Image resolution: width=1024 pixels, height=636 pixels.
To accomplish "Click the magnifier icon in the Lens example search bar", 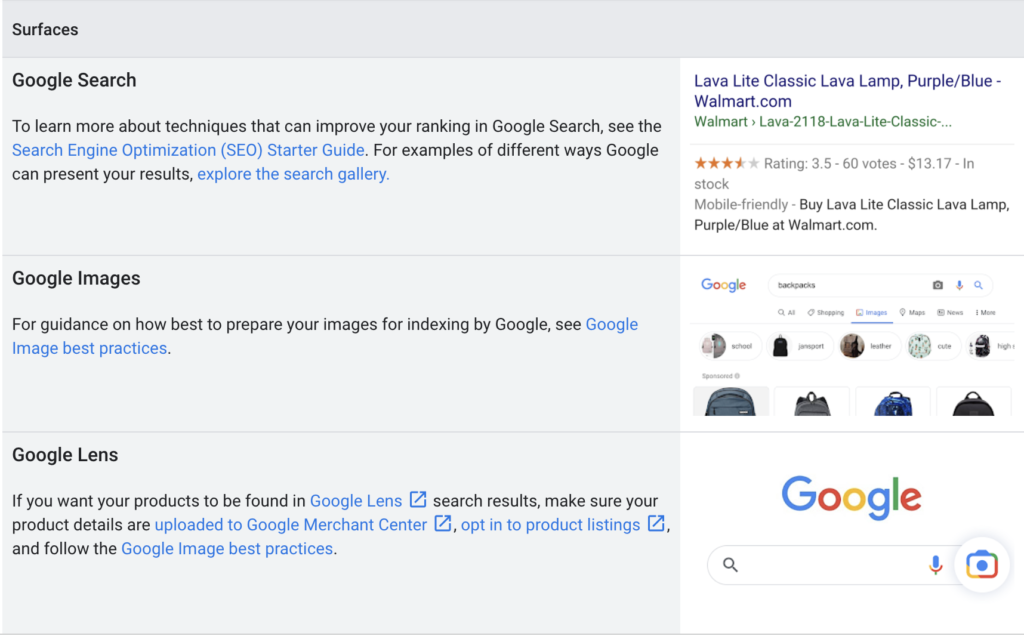I will coord(730,565).
